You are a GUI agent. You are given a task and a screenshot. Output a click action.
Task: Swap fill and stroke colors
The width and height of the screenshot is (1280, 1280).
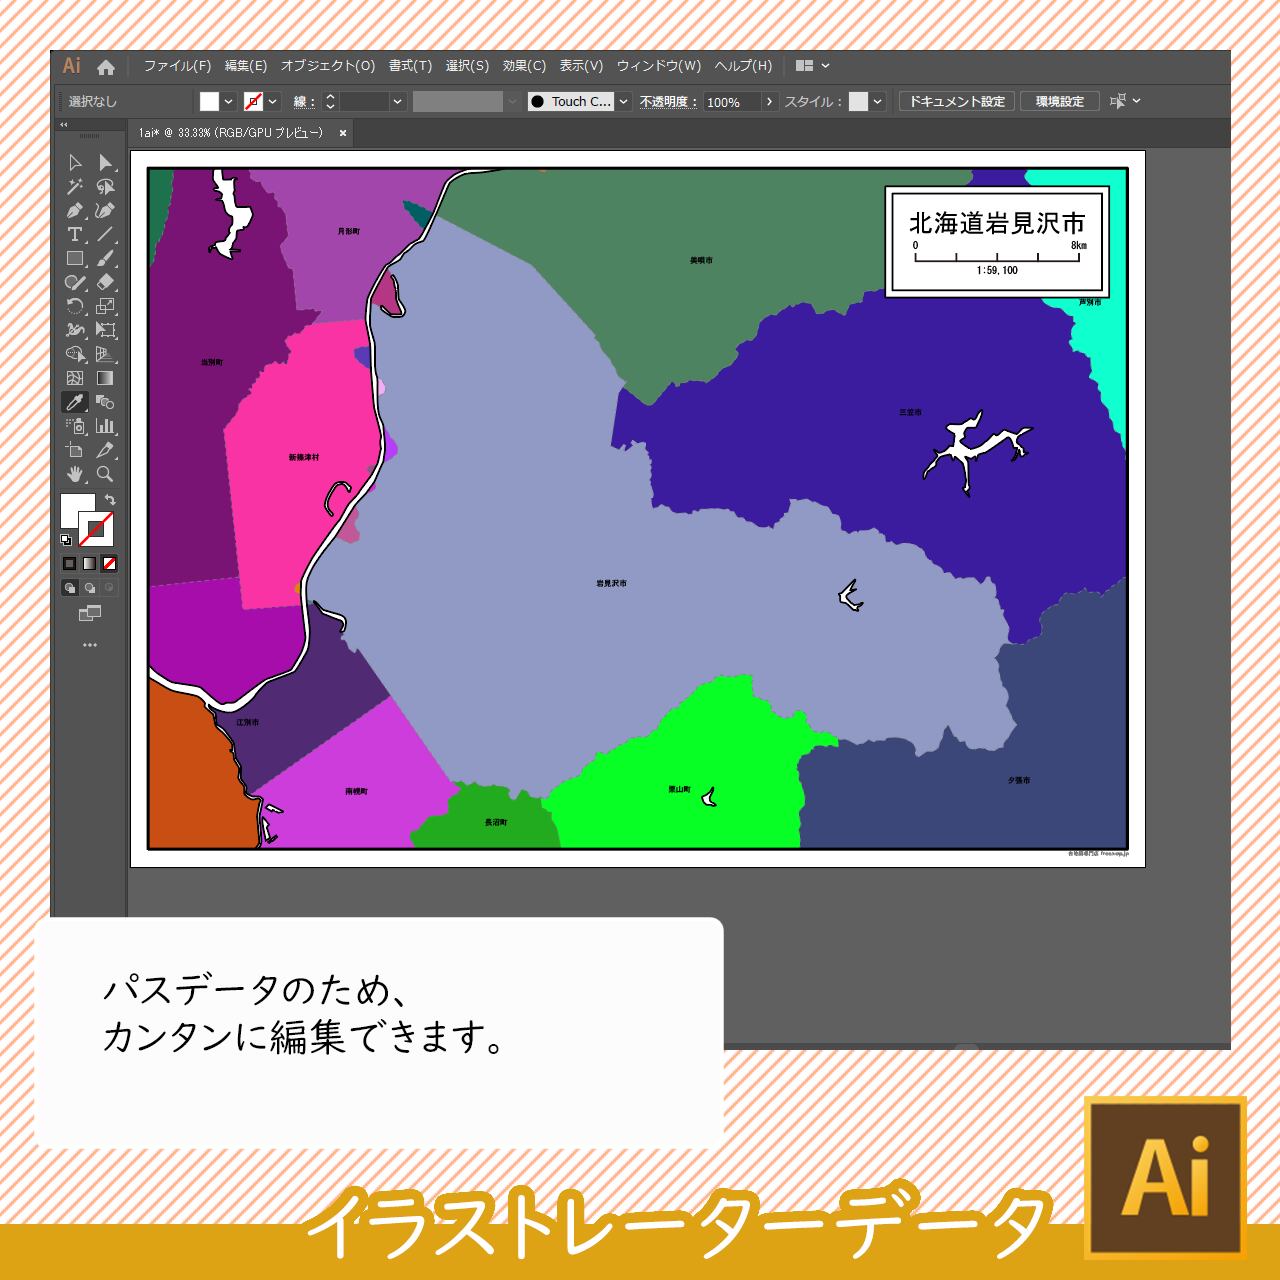pos(110,499)
